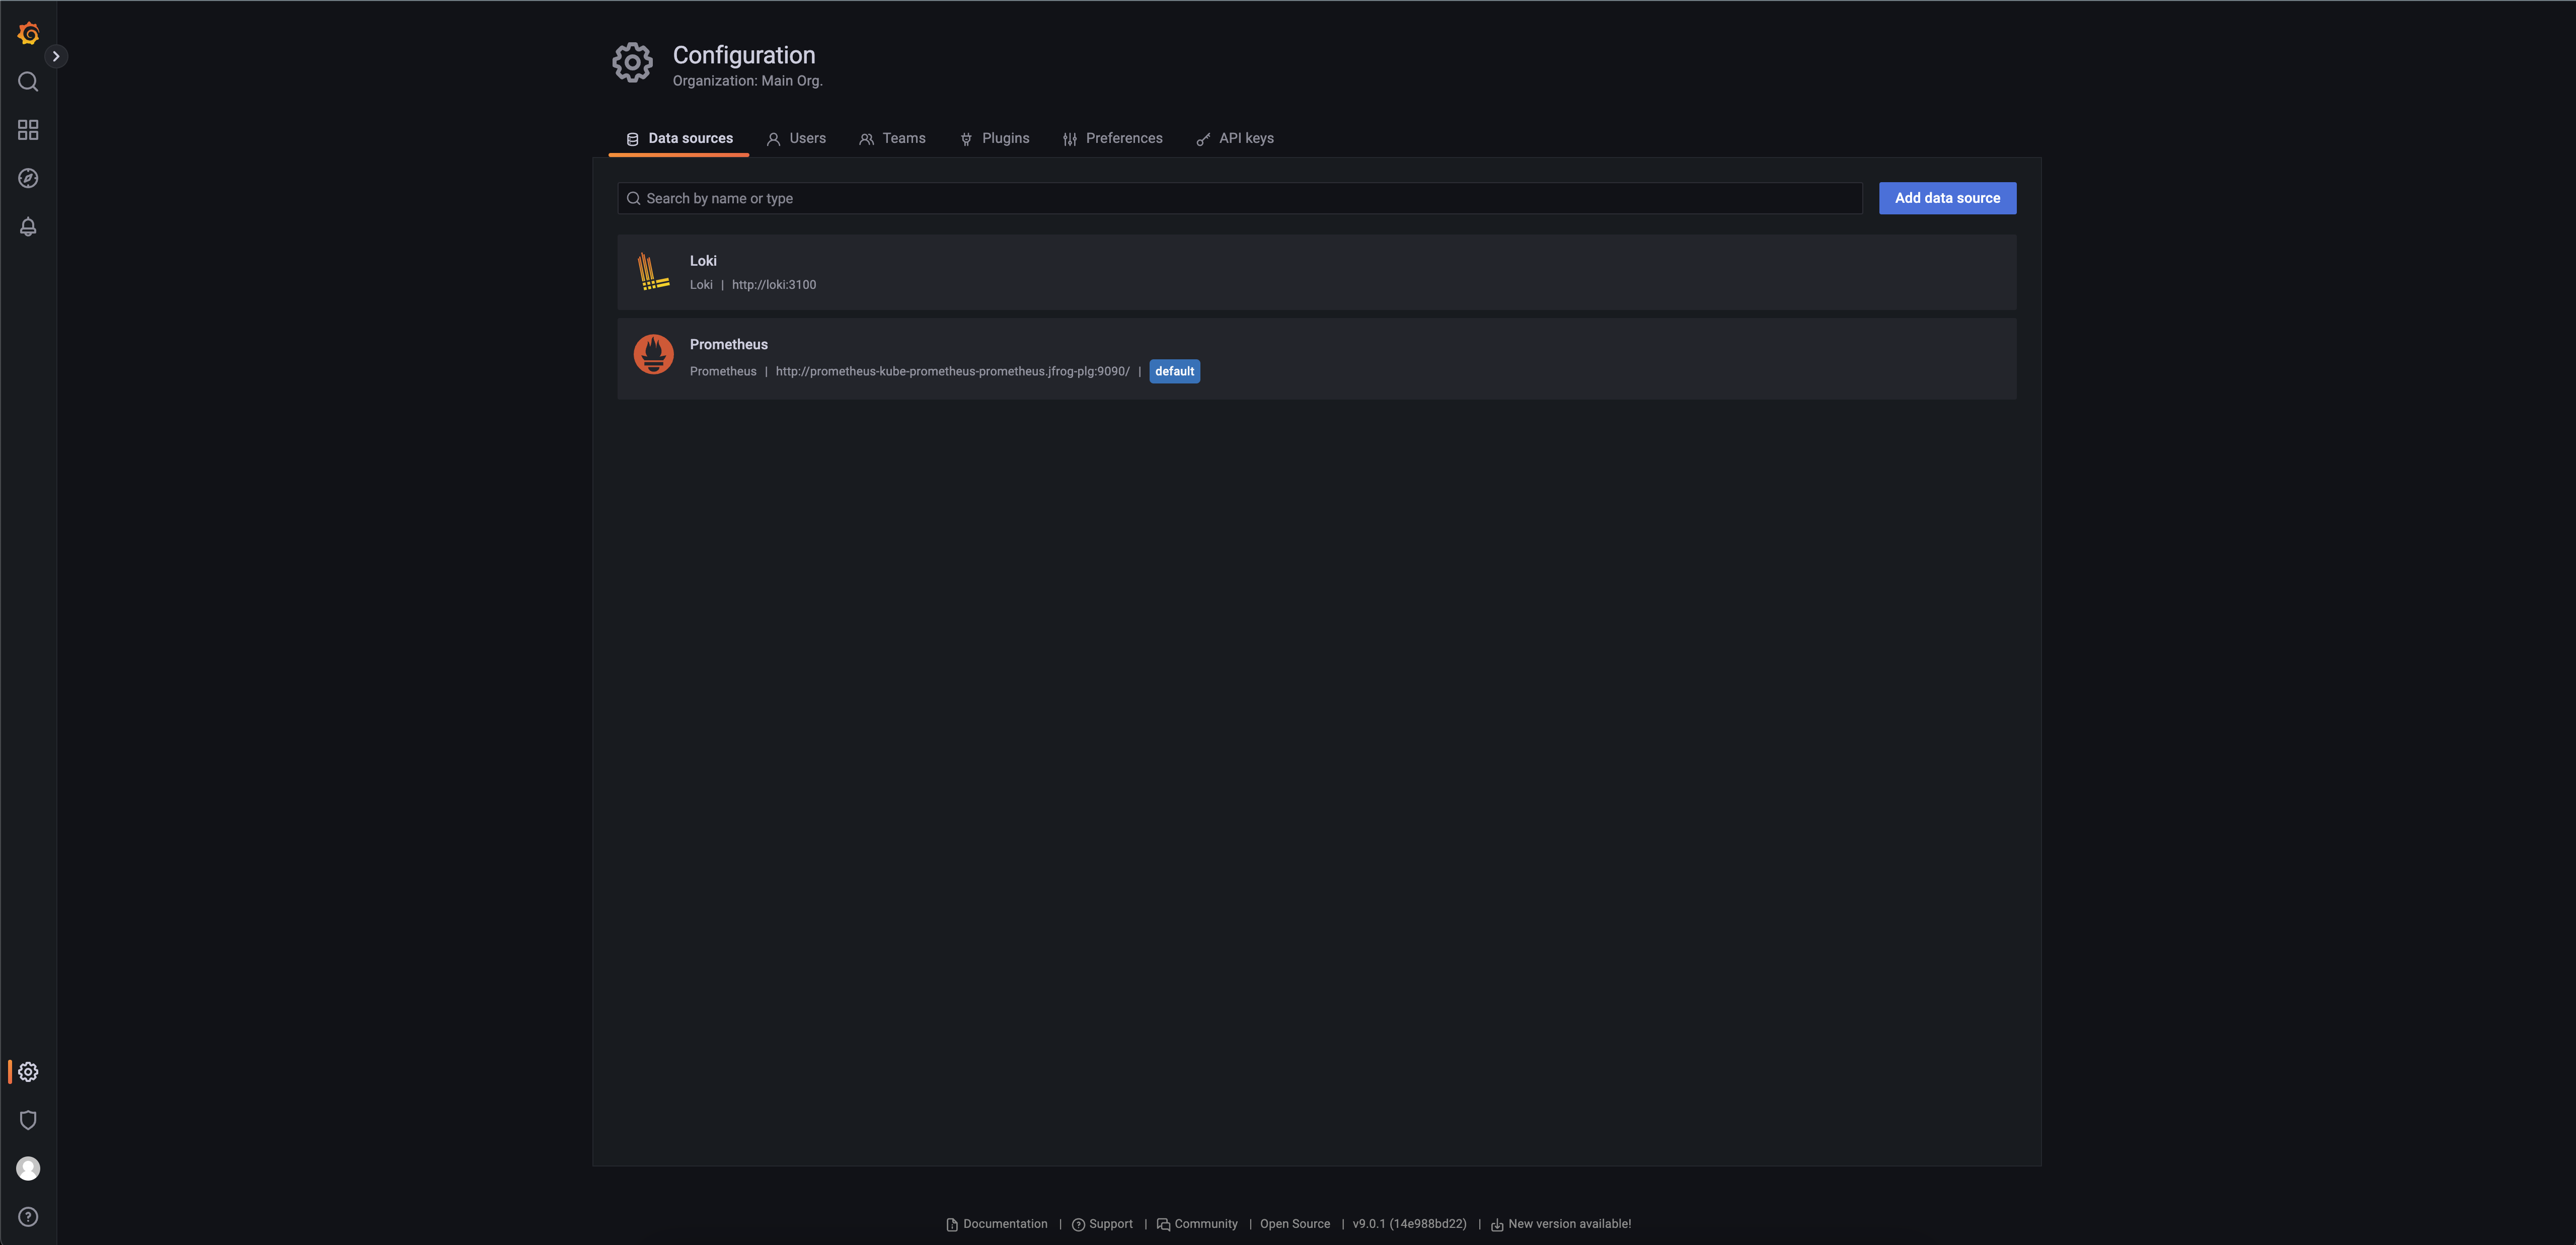Click the Add data source button
Screen dimensions: 2576x1245
[1946, 198]
